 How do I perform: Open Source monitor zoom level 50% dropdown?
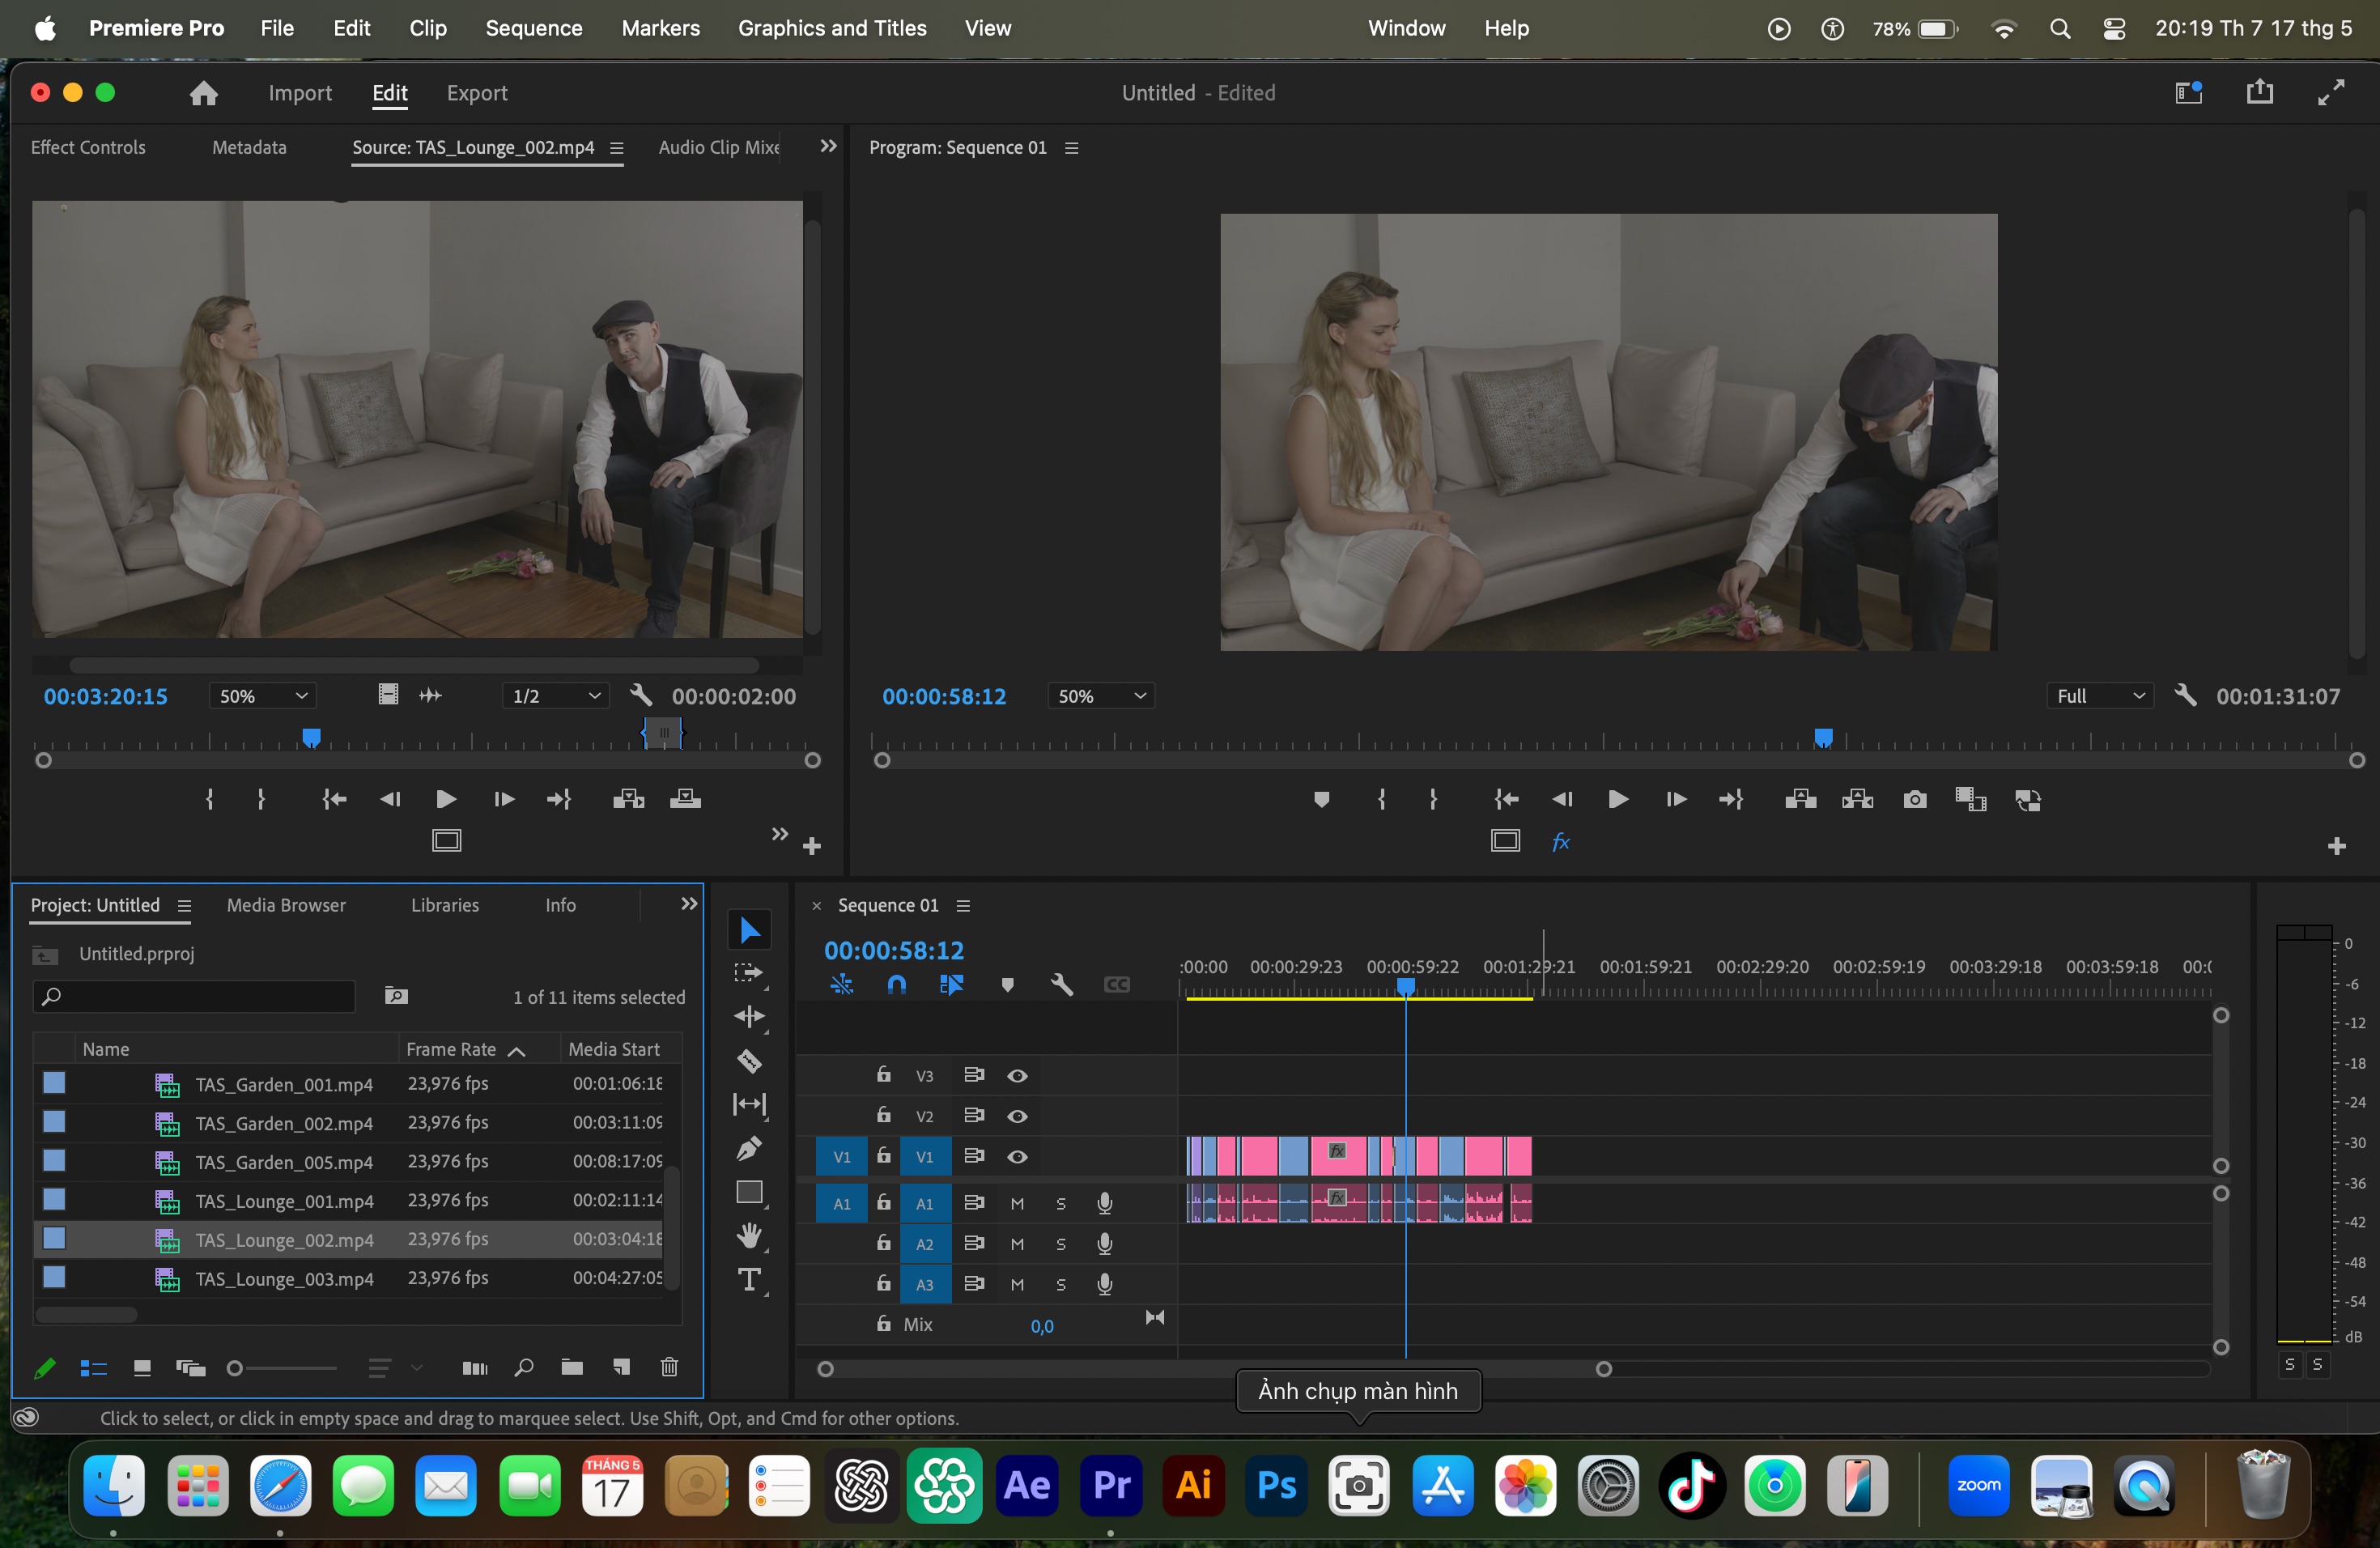(x=263, y=696)
